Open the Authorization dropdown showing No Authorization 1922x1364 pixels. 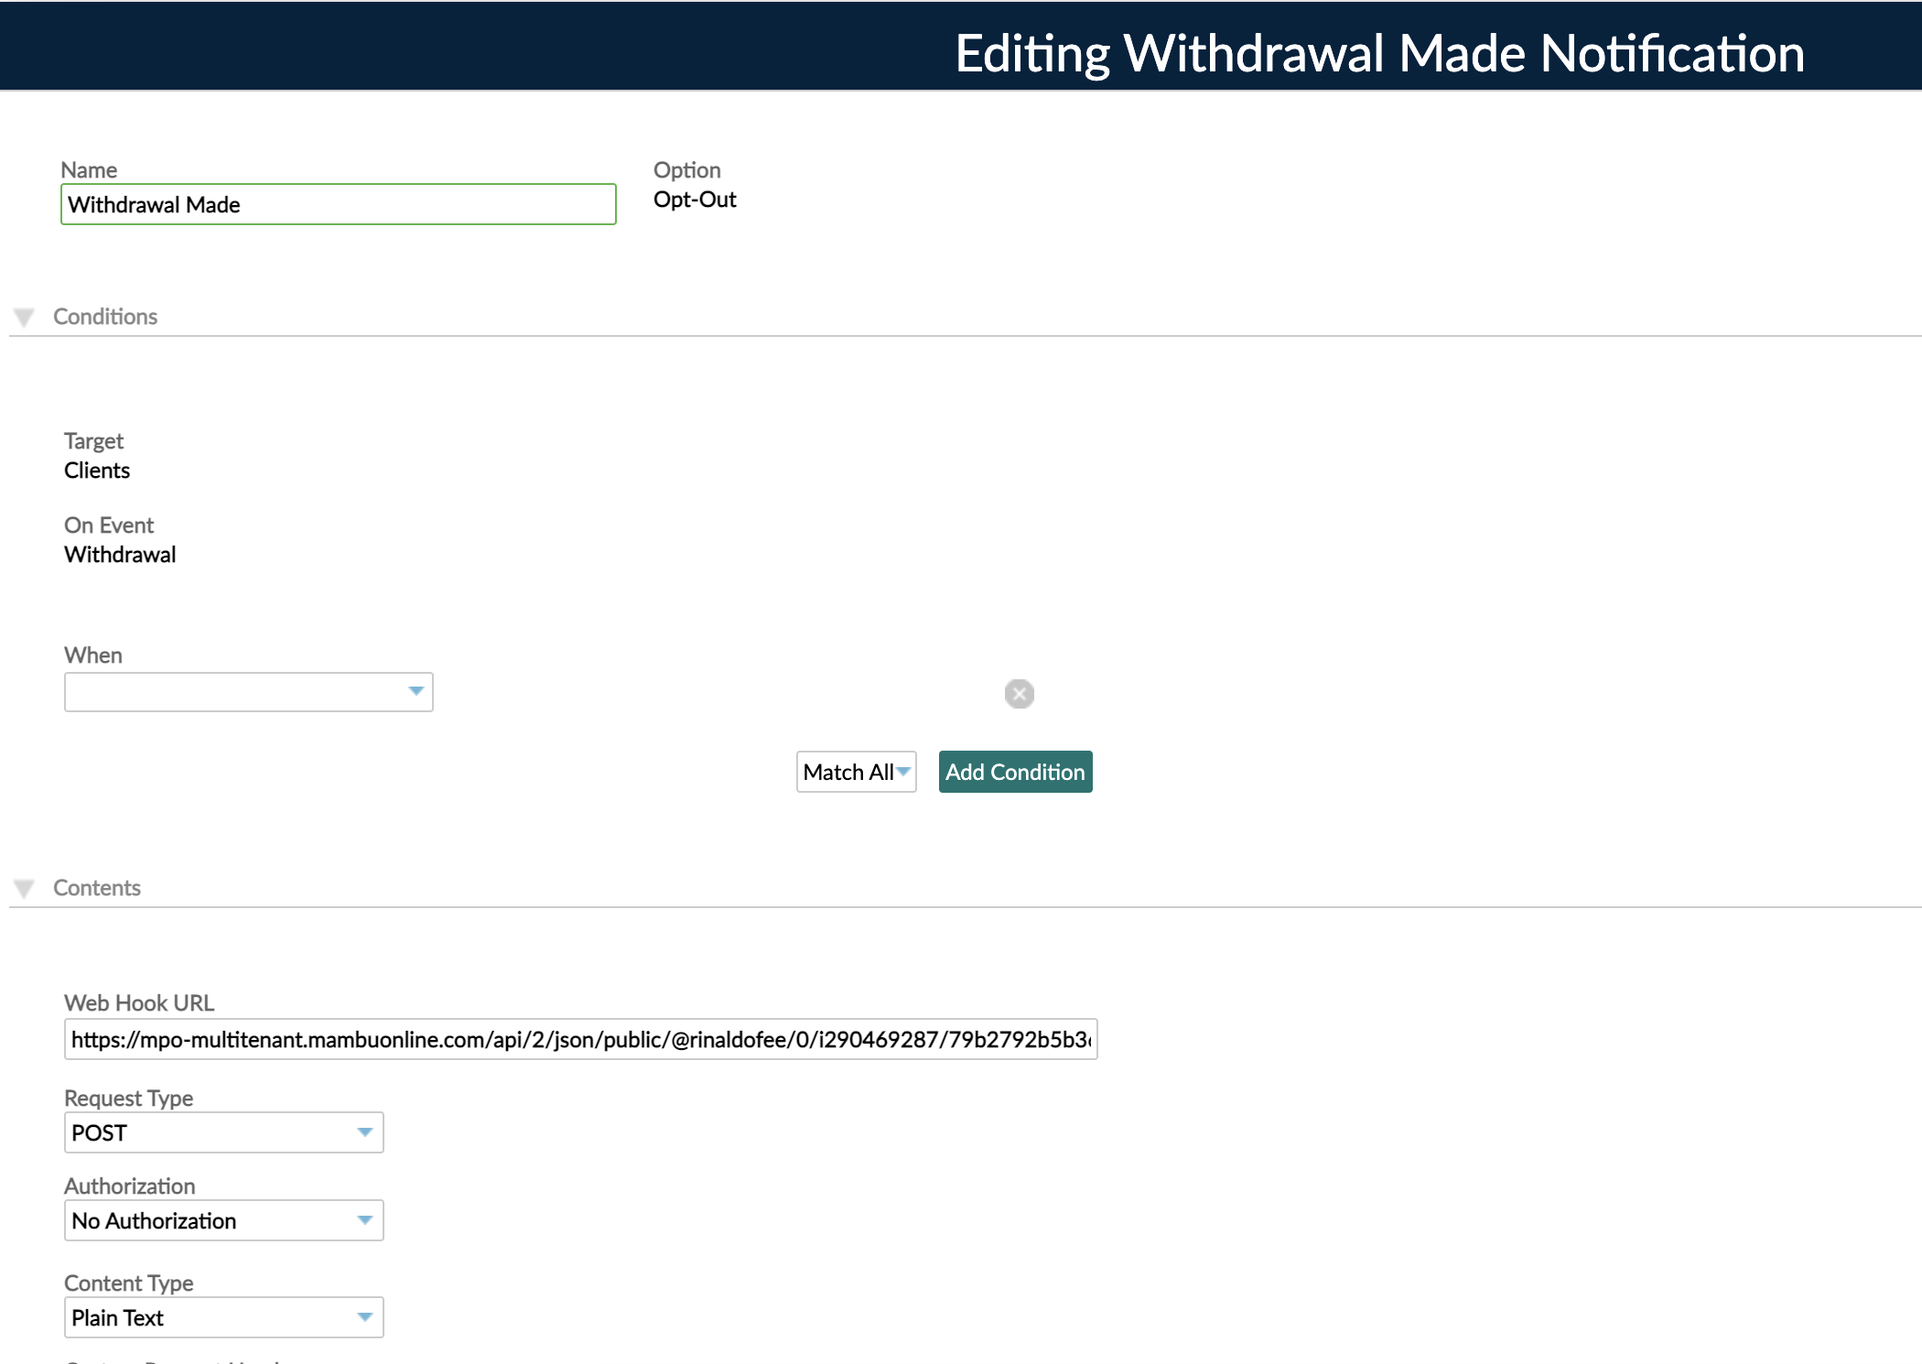(222, 1220)
